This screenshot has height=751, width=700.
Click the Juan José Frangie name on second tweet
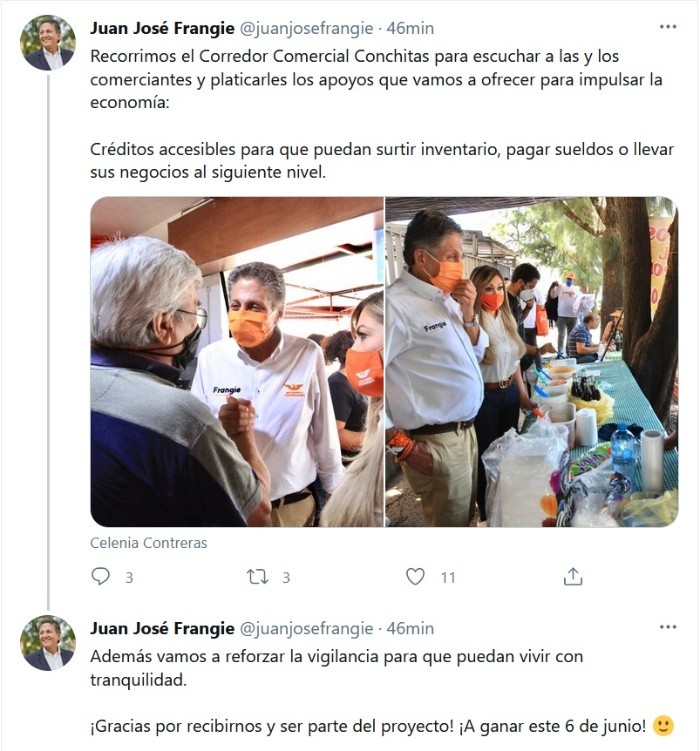[162, 628]
